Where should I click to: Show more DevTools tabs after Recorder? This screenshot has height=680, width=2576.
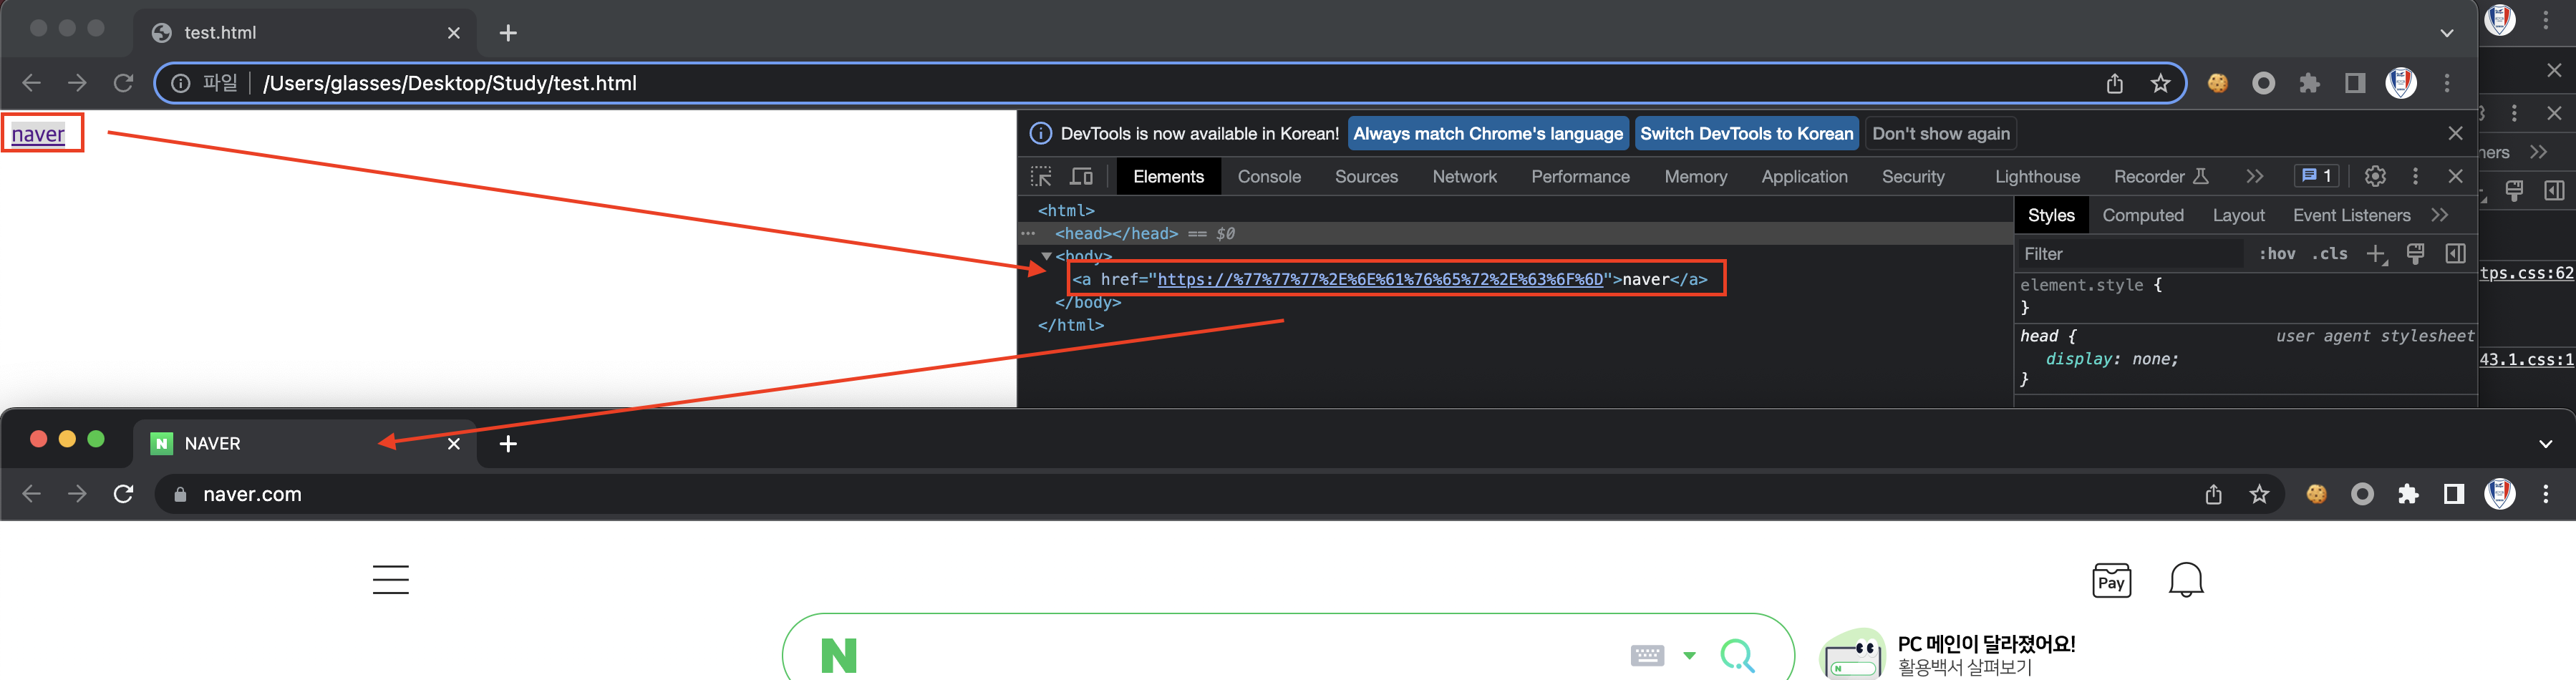click(2254, 176)
